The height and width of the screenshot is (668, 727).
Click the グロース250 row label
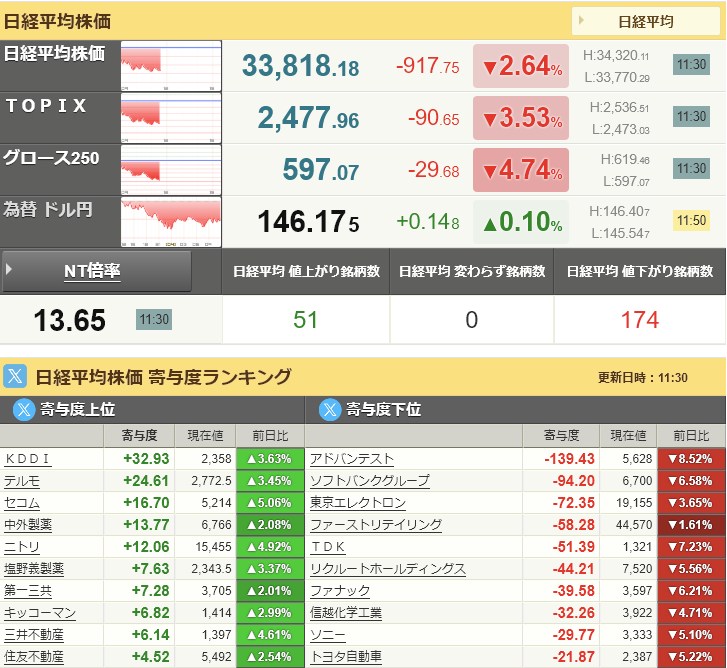click(x=51, y=158)
